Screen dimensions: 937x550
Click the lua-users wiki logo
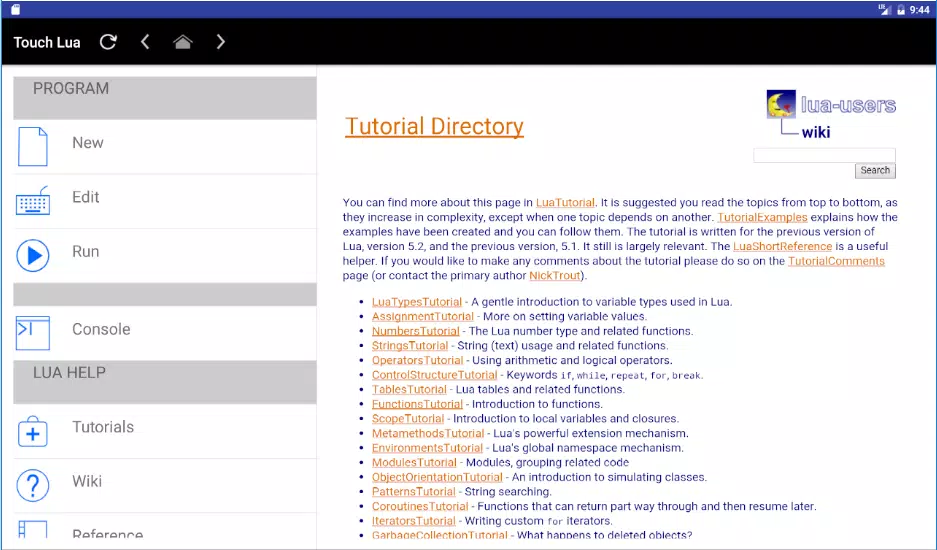(x=831, y=115)
